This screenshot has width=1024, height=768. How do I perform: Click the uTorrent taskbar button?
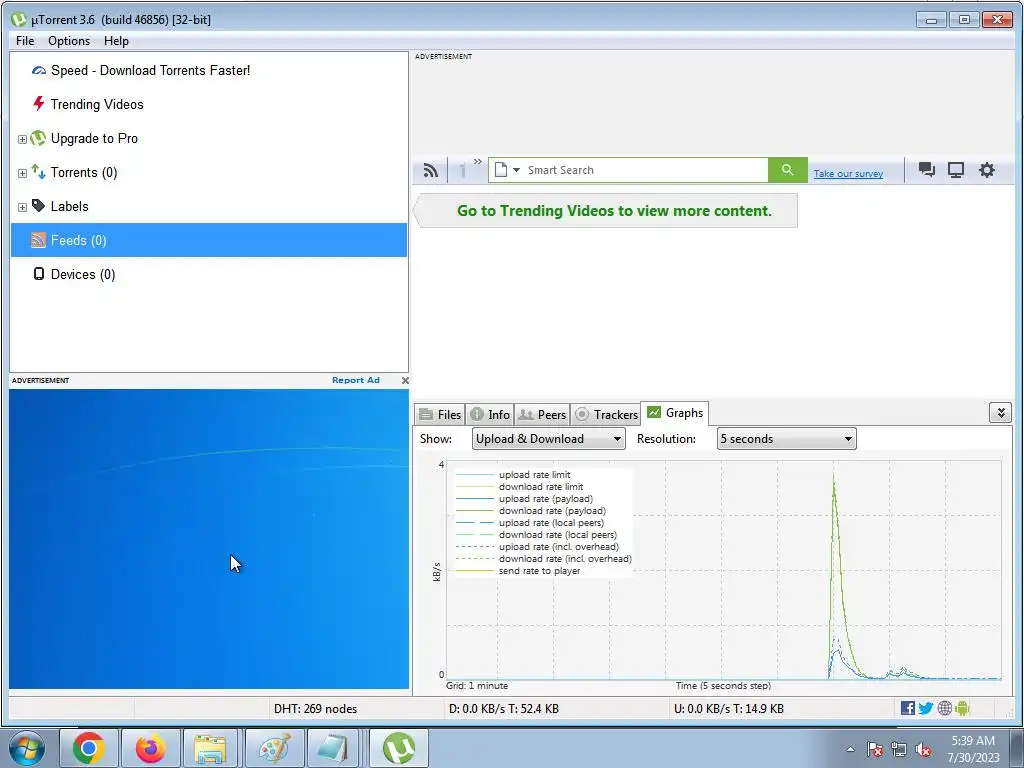tap(399, 748)
